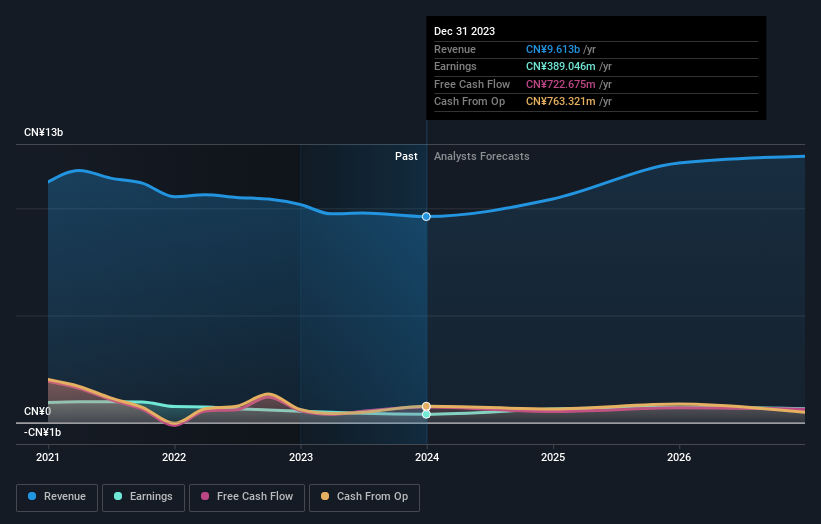This screenshot has height=524, width=821.
Task: Click the Revenue label in tooltip
Action: click(455, 49)
